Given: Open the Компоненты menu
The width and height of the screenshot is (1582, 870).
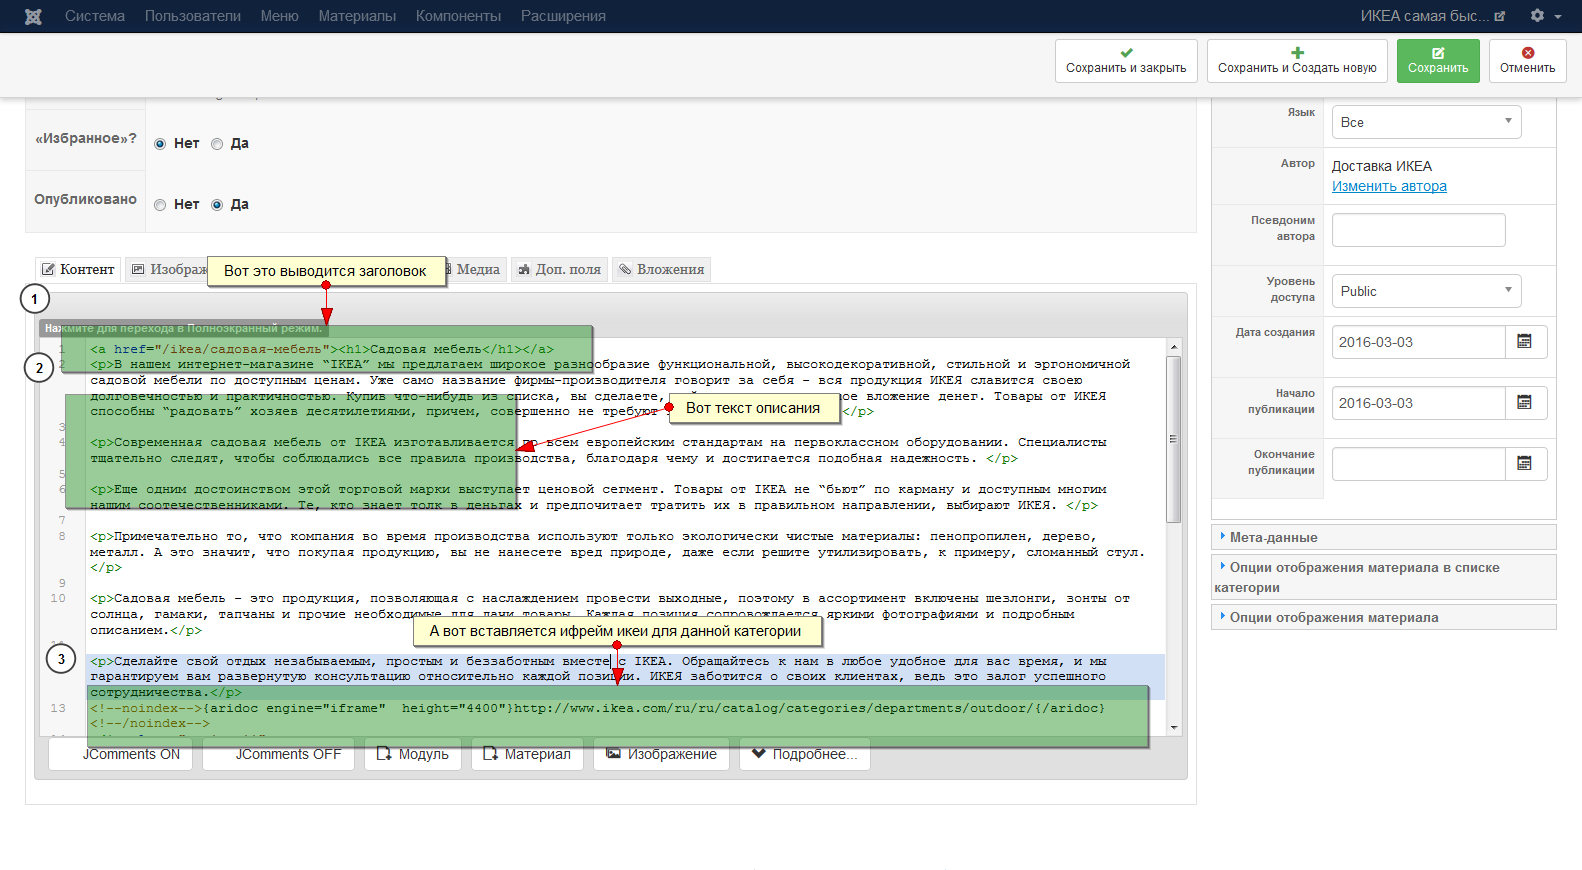Looking at the screenshot, I should coord(458,16).
